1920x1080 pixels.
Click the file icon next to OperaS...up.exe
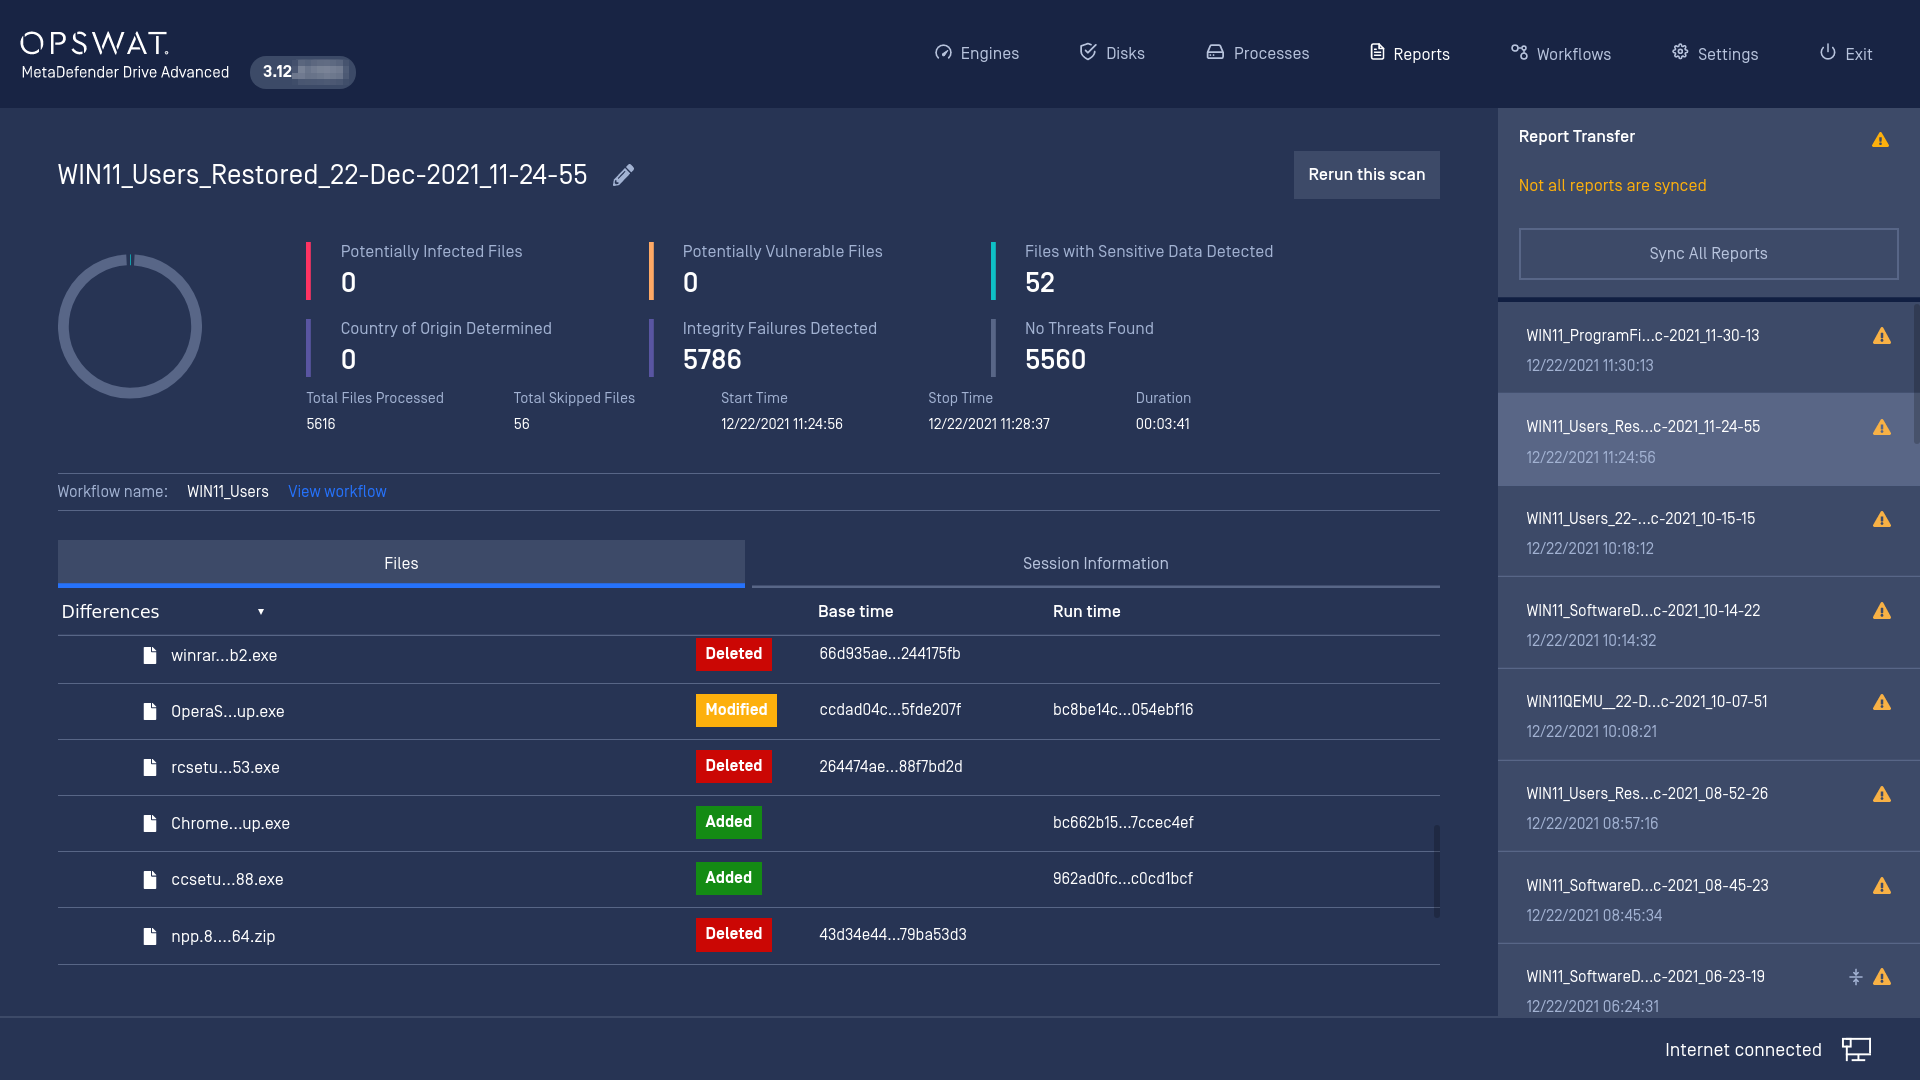(150, 711)
